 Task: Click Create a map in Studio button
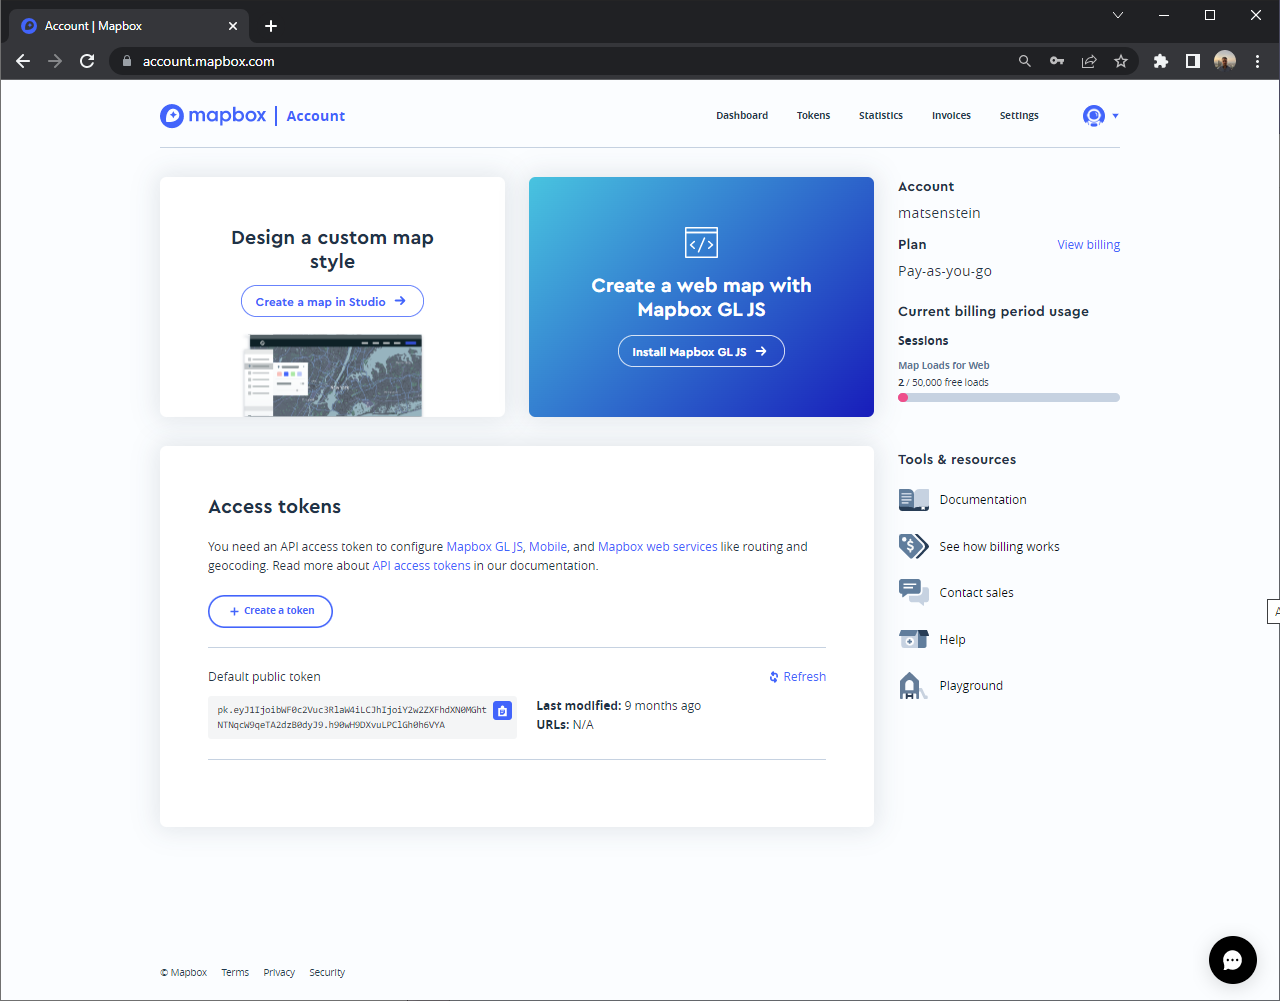point(332,301)
